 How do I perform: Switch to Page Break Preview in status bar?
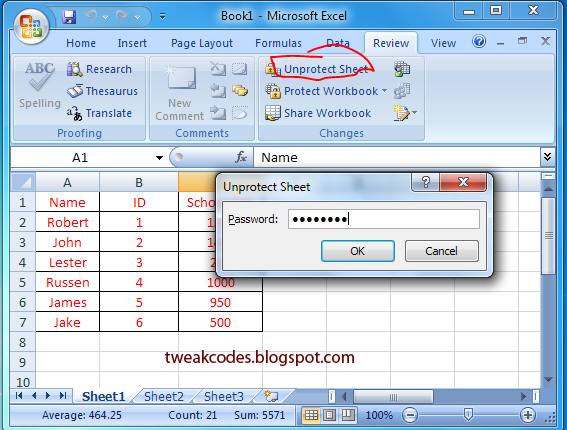(x=348, y=415)
